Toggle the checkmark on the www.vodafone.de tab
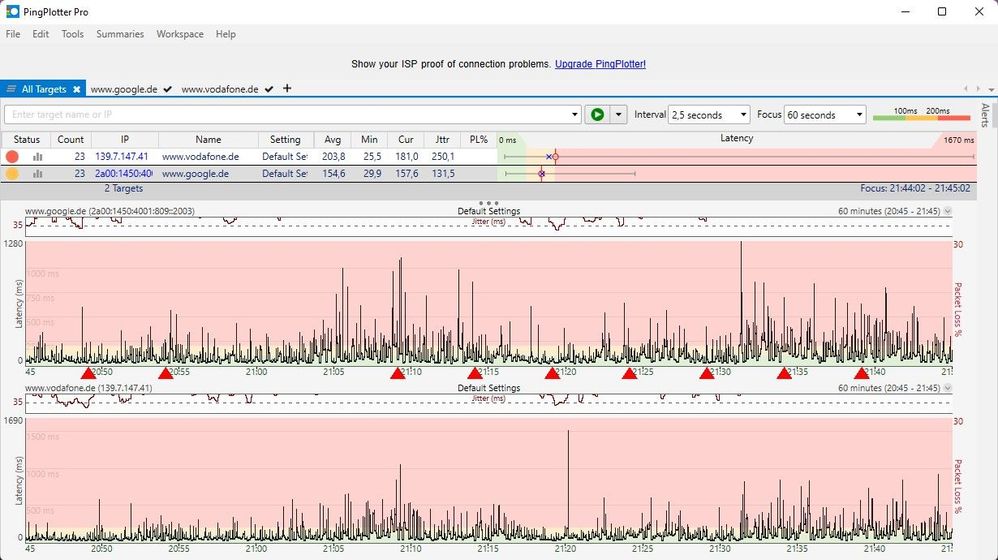Viewport: 998px width, 560px height. 267,89
